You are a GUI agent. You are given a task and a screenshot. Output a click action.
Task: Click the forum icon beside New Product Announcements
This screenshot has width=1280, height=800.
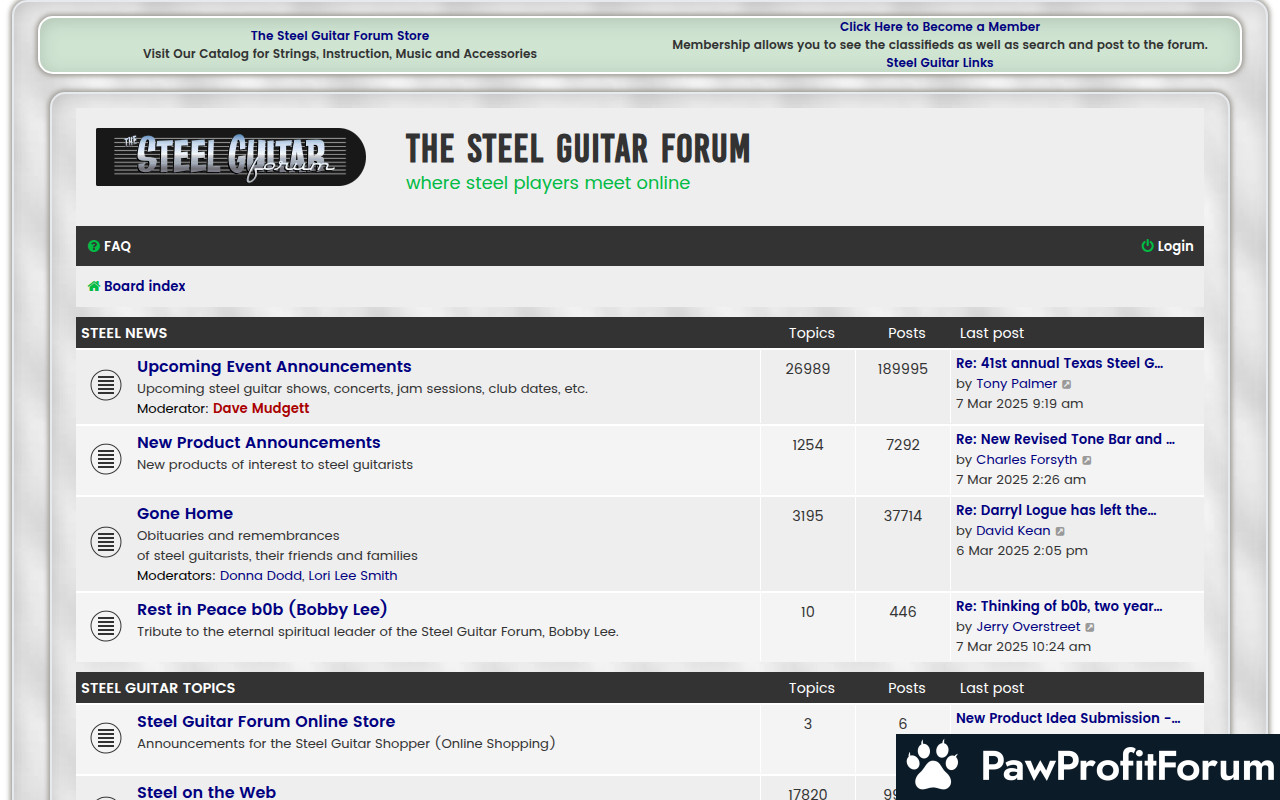tap(106, 459)
